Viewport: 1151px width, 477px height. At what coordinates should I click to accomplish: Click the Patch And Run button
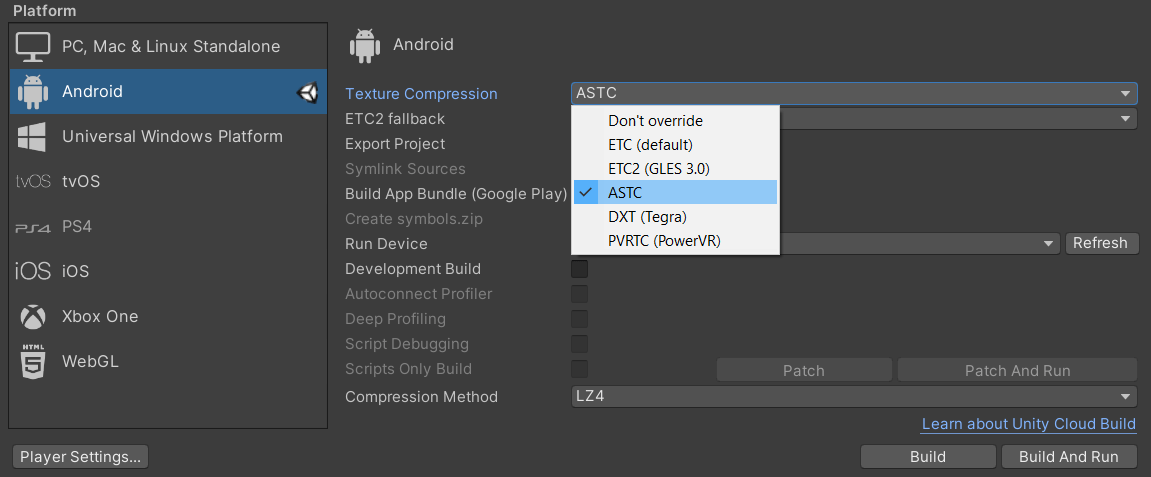pyautogui.click(x=1017, y=371)
